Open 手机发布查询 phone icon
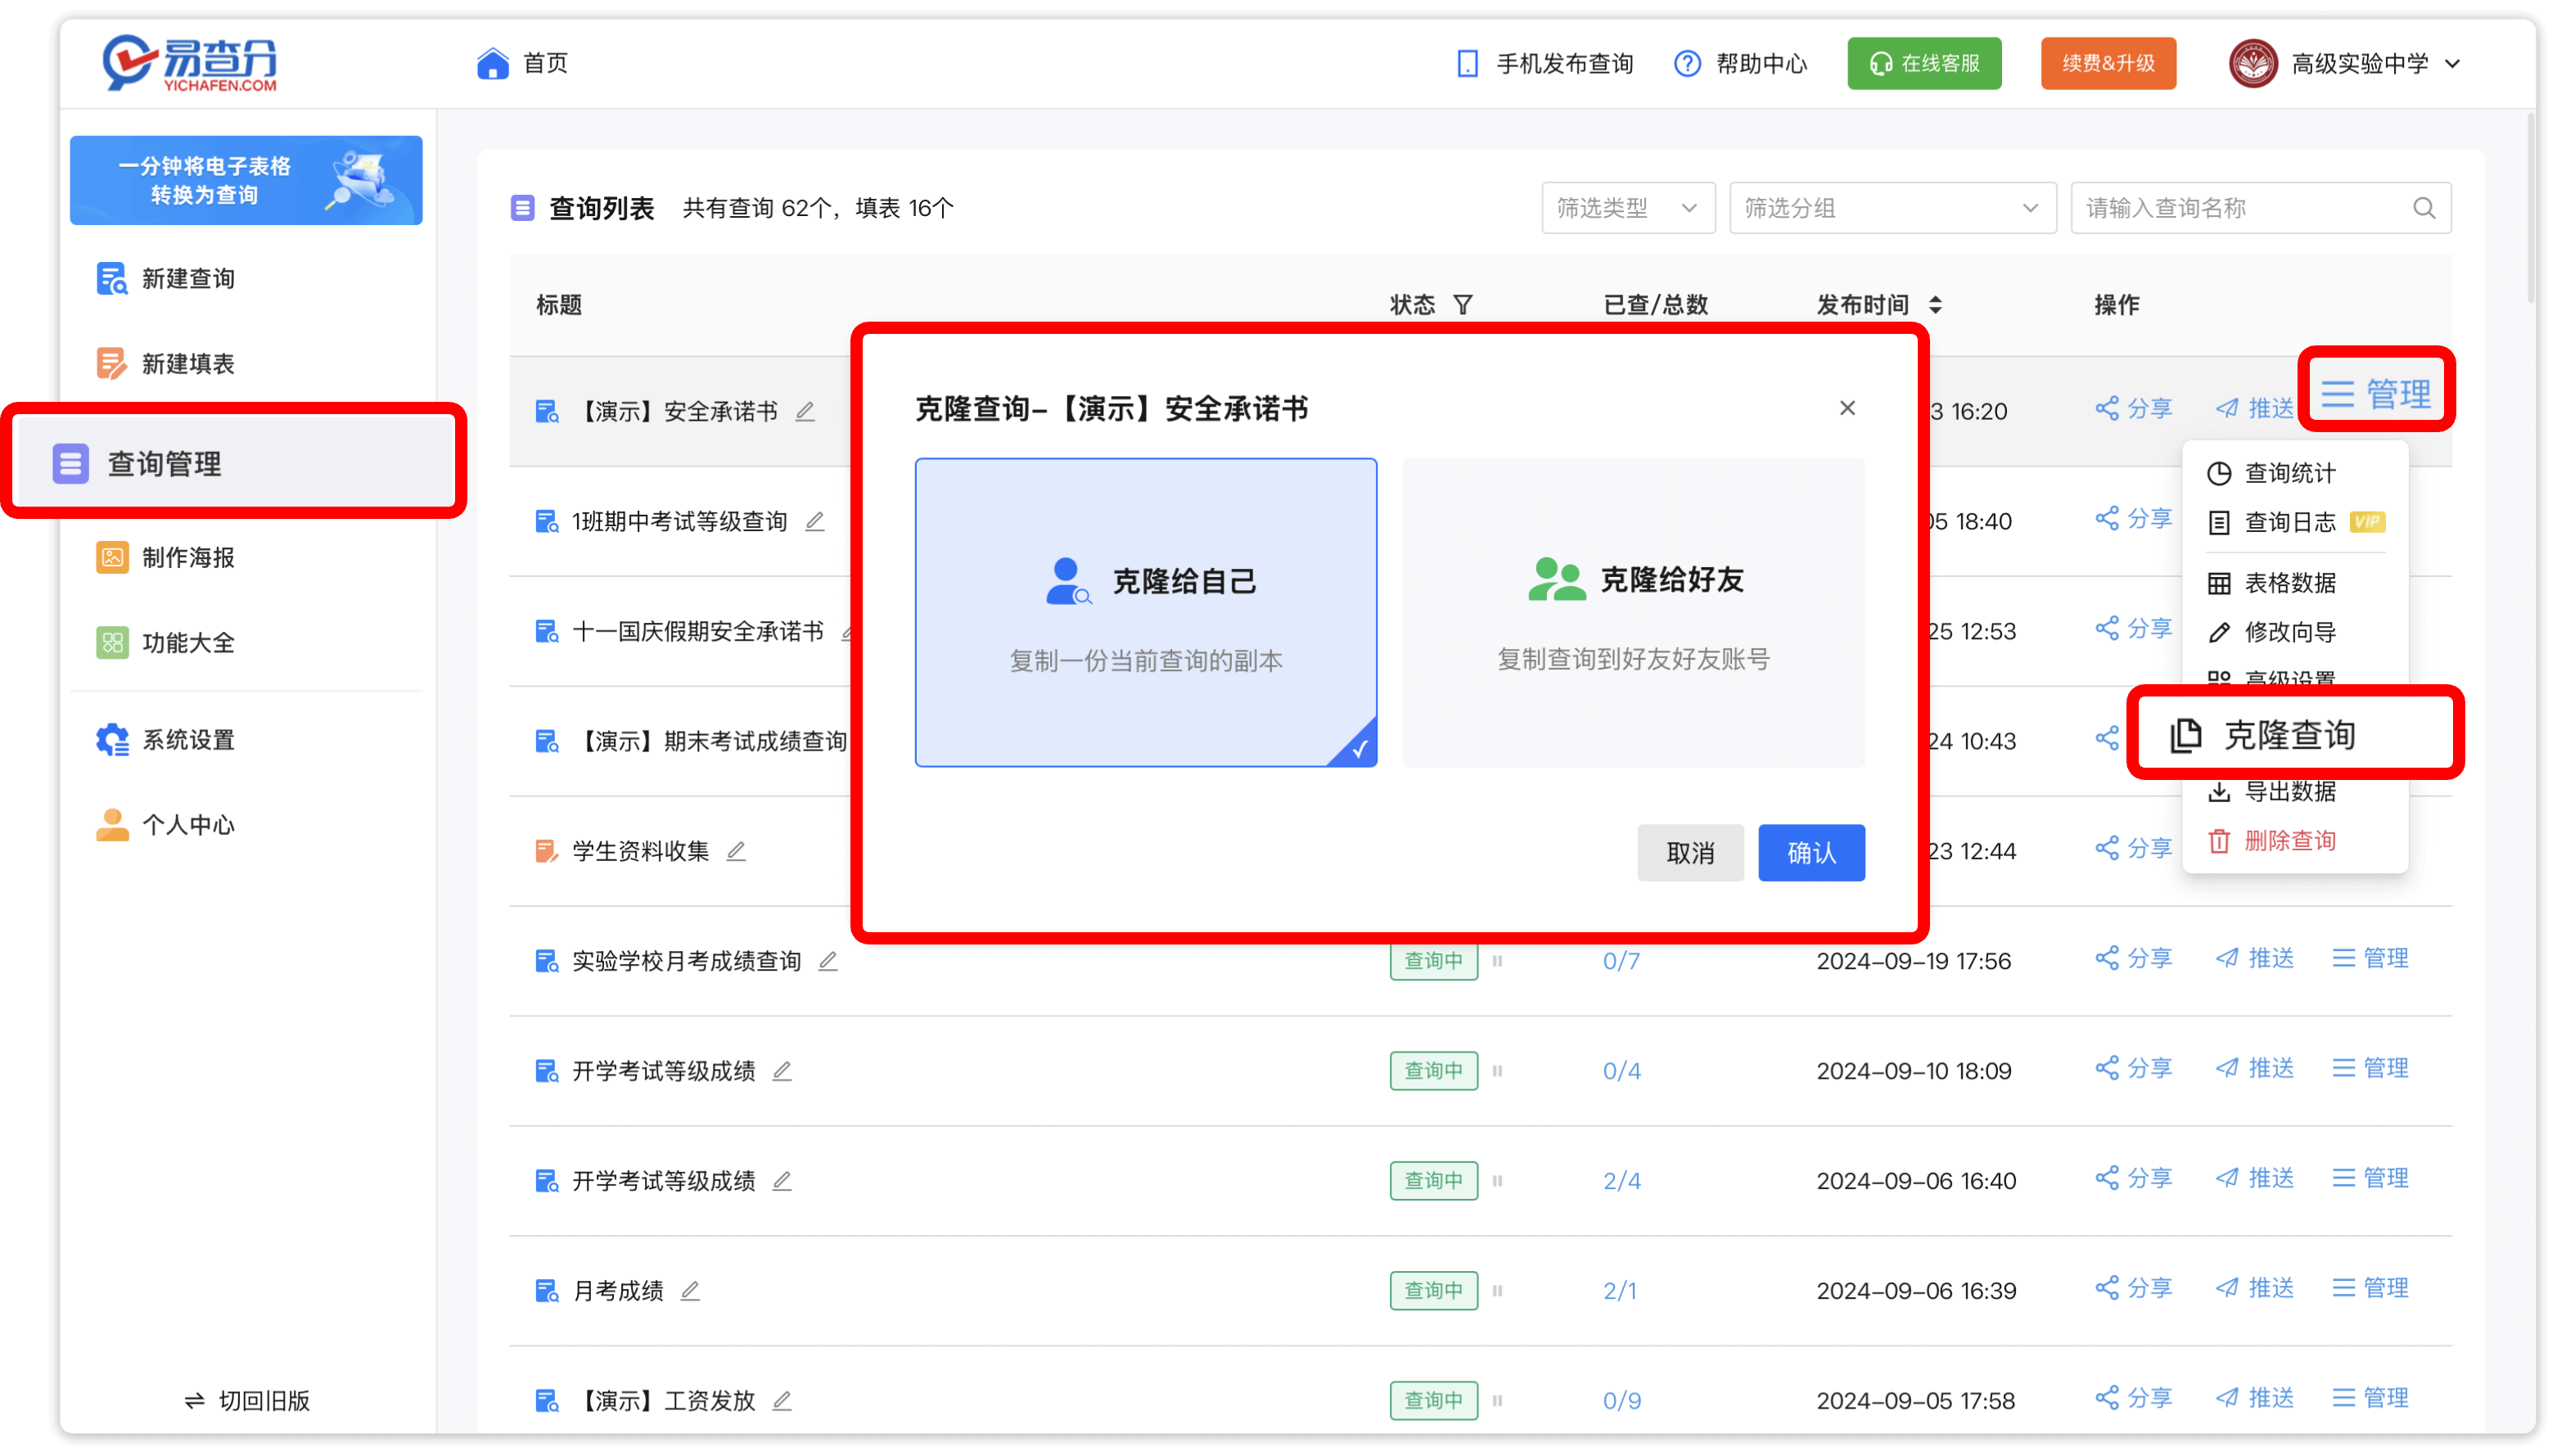The height and width of the screenshot is (1456, 2557). tap(1466, 63)
